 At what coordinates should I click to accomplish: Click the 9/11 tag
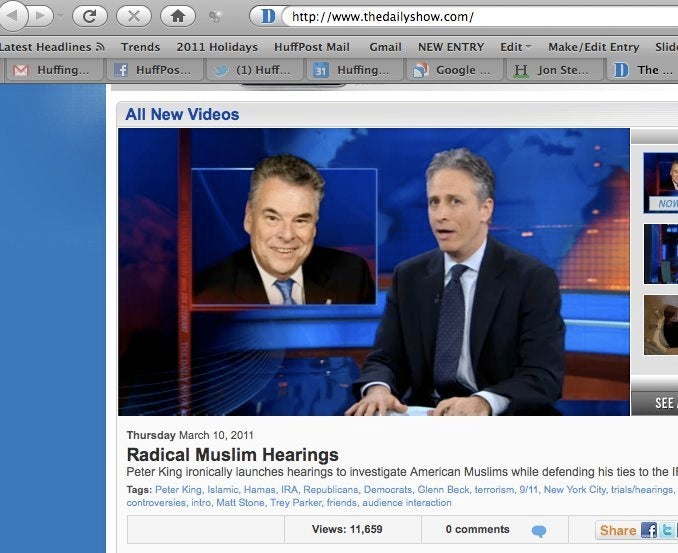(x=529, y=490)
